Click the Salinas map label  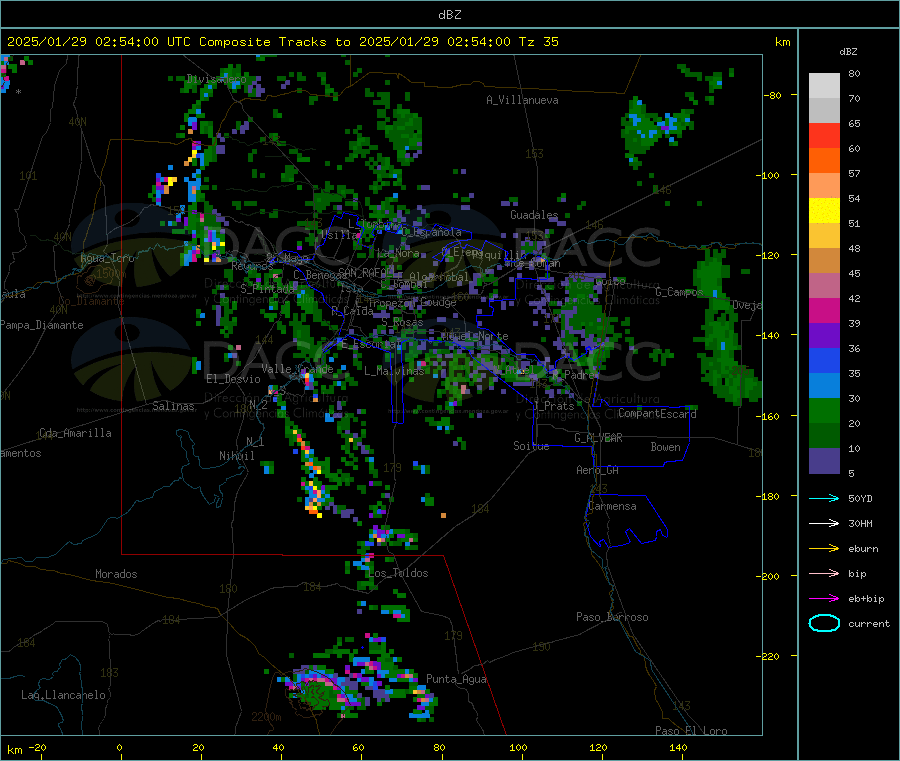[x=173, y=406]
